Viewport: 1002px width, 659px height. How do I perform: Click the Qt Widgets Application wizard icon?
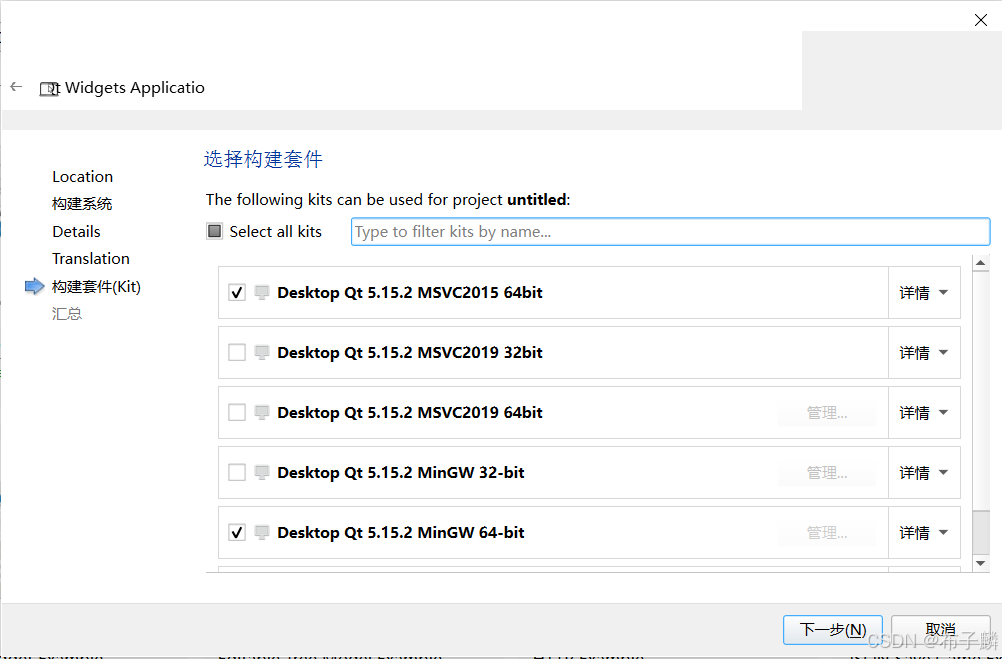(49, 89)
